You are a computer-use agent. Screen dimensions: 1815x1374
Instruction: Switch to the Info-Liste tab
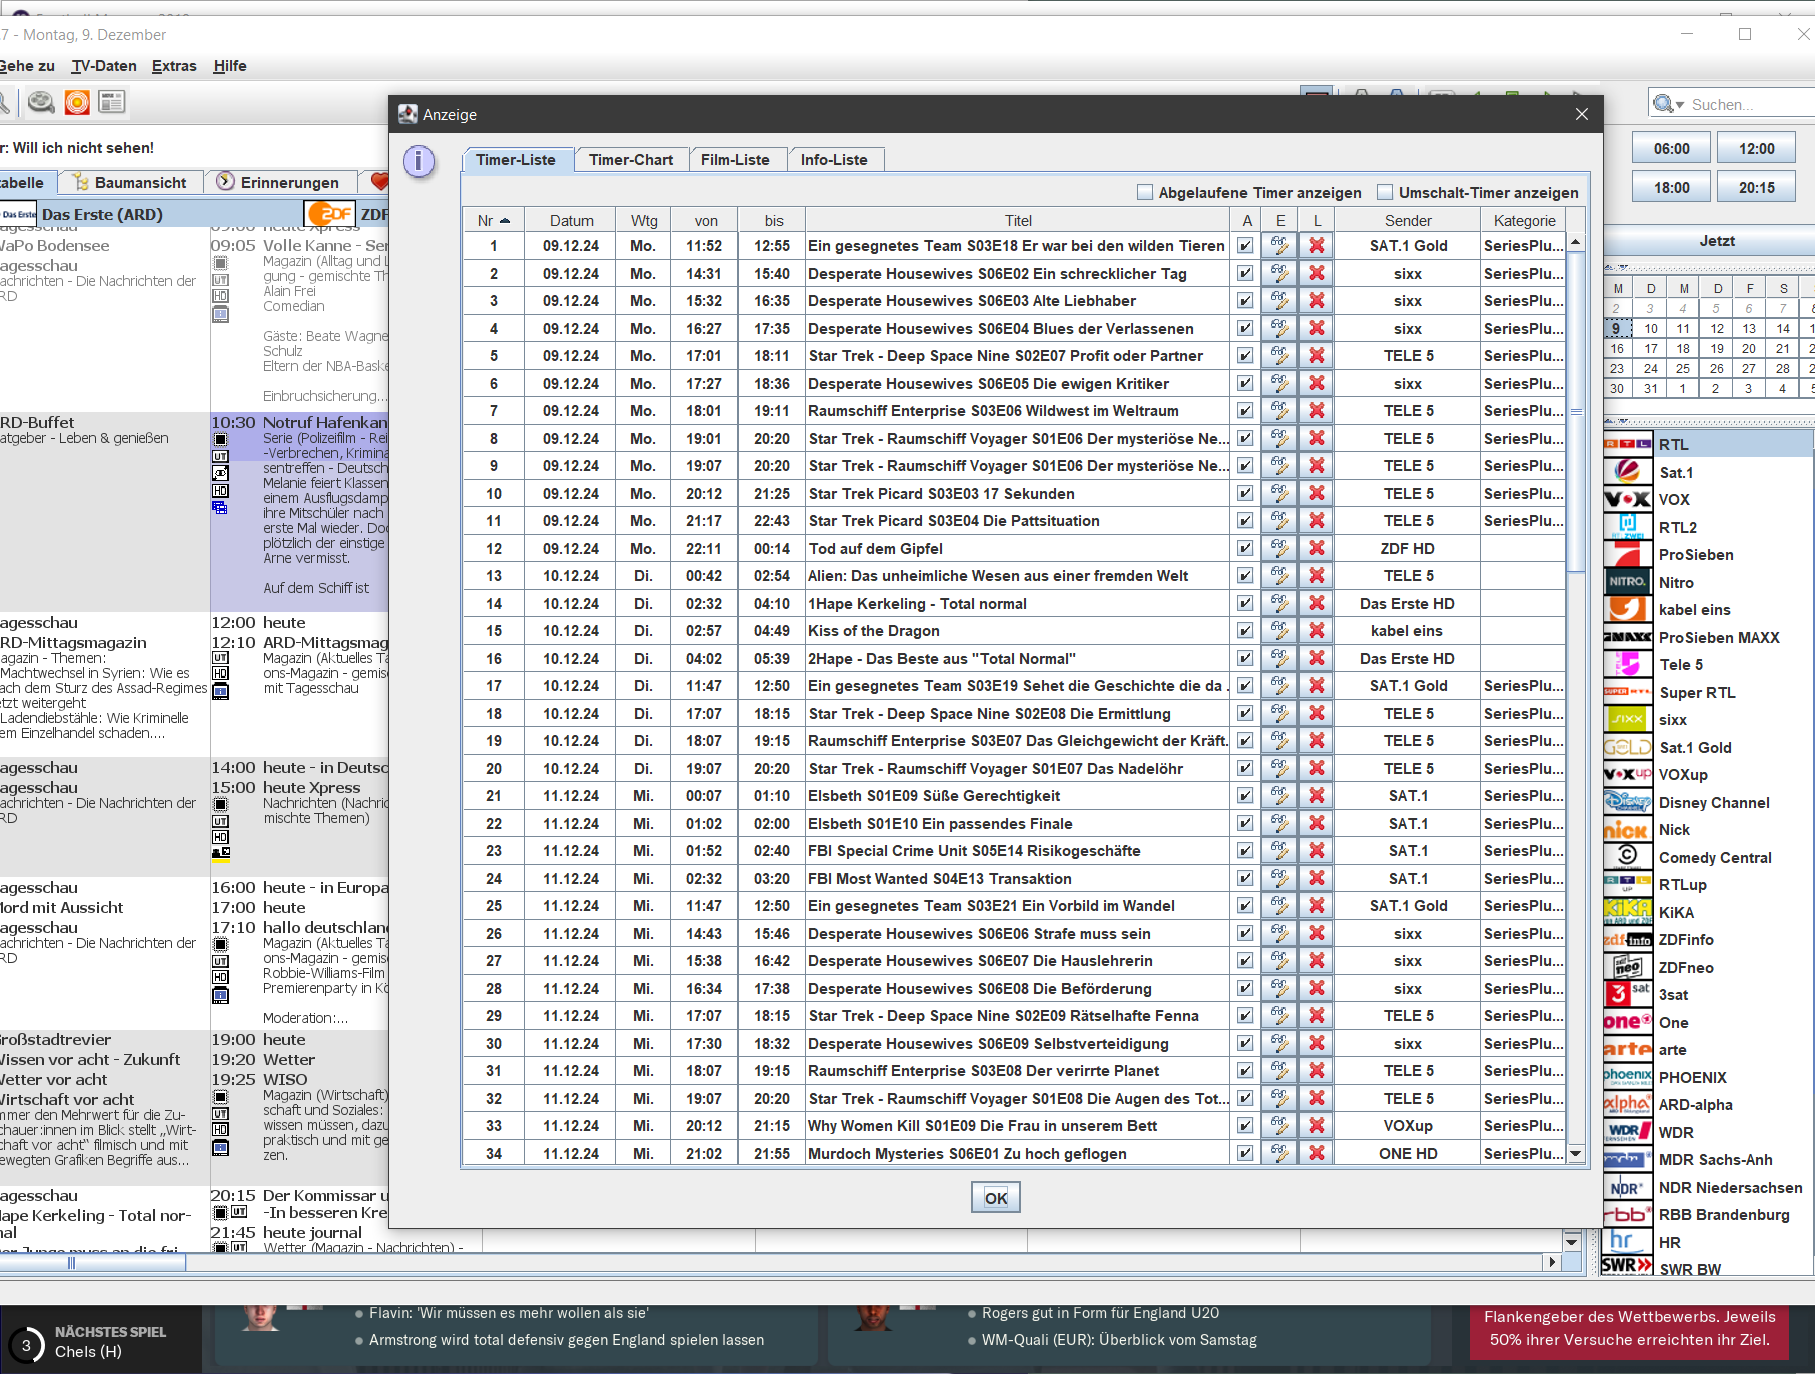[834, 160]
